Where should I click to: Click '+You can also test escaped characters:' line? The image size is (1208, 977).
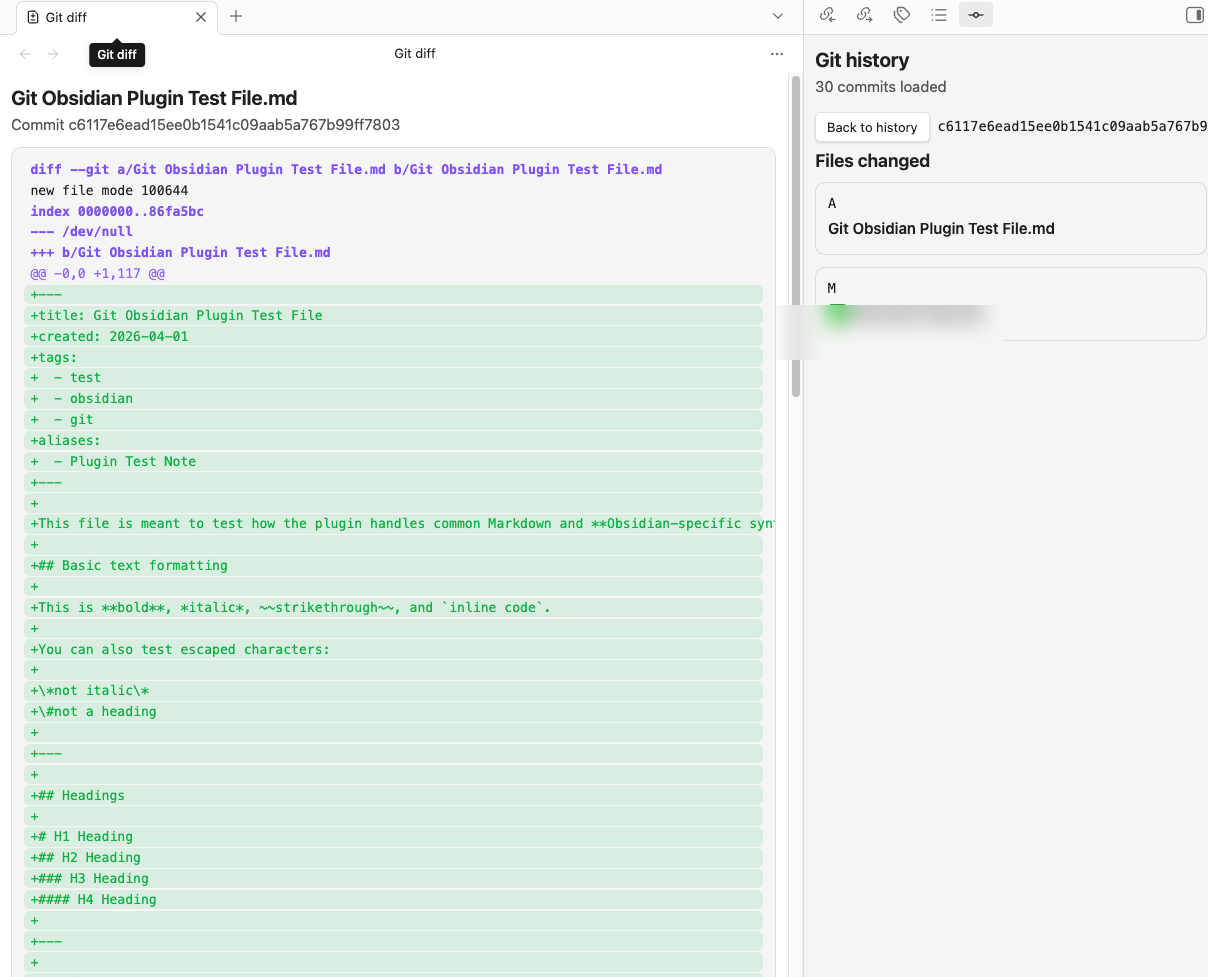click(394, 649)
